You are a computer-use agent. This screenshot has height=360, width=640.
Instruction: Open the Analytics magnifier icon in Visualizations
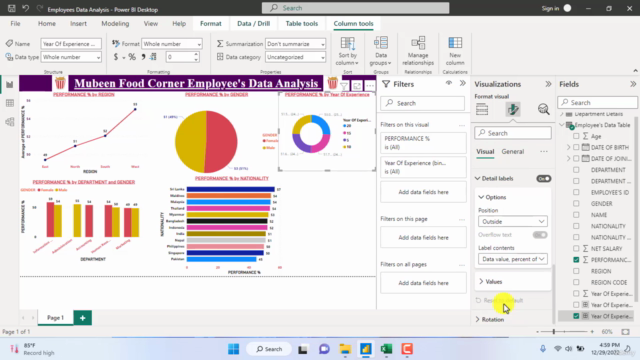point(543,109)
